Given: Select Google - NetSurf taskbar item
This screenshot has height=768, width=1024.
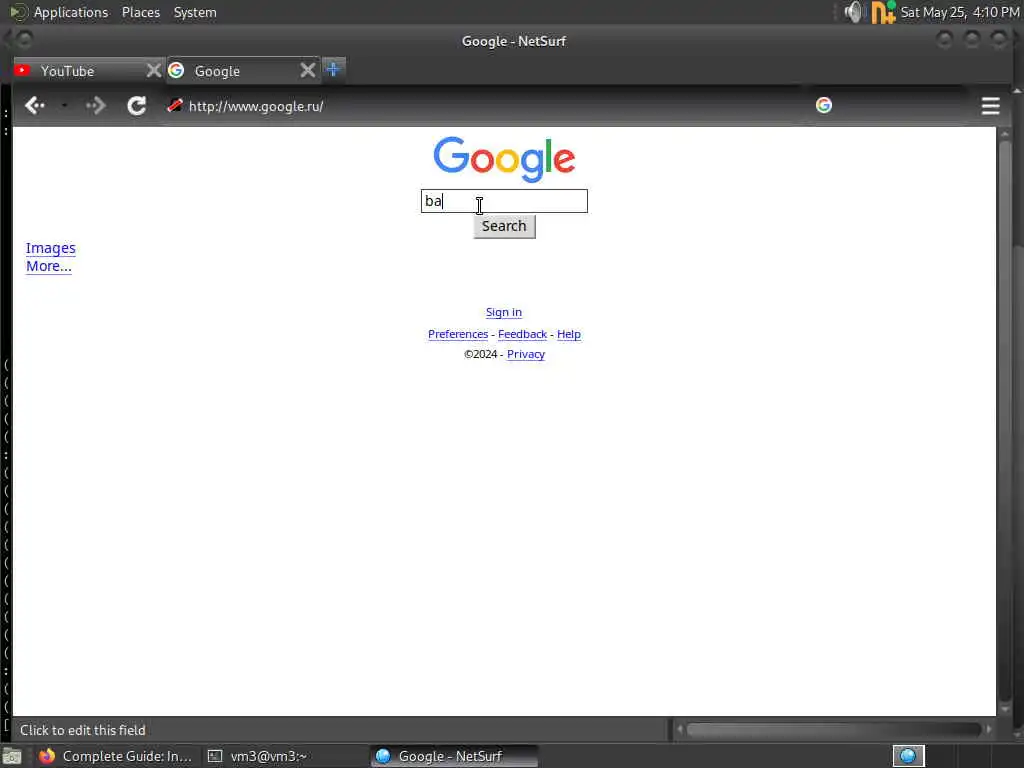Looking at the screenshot, I should point(453,756).
